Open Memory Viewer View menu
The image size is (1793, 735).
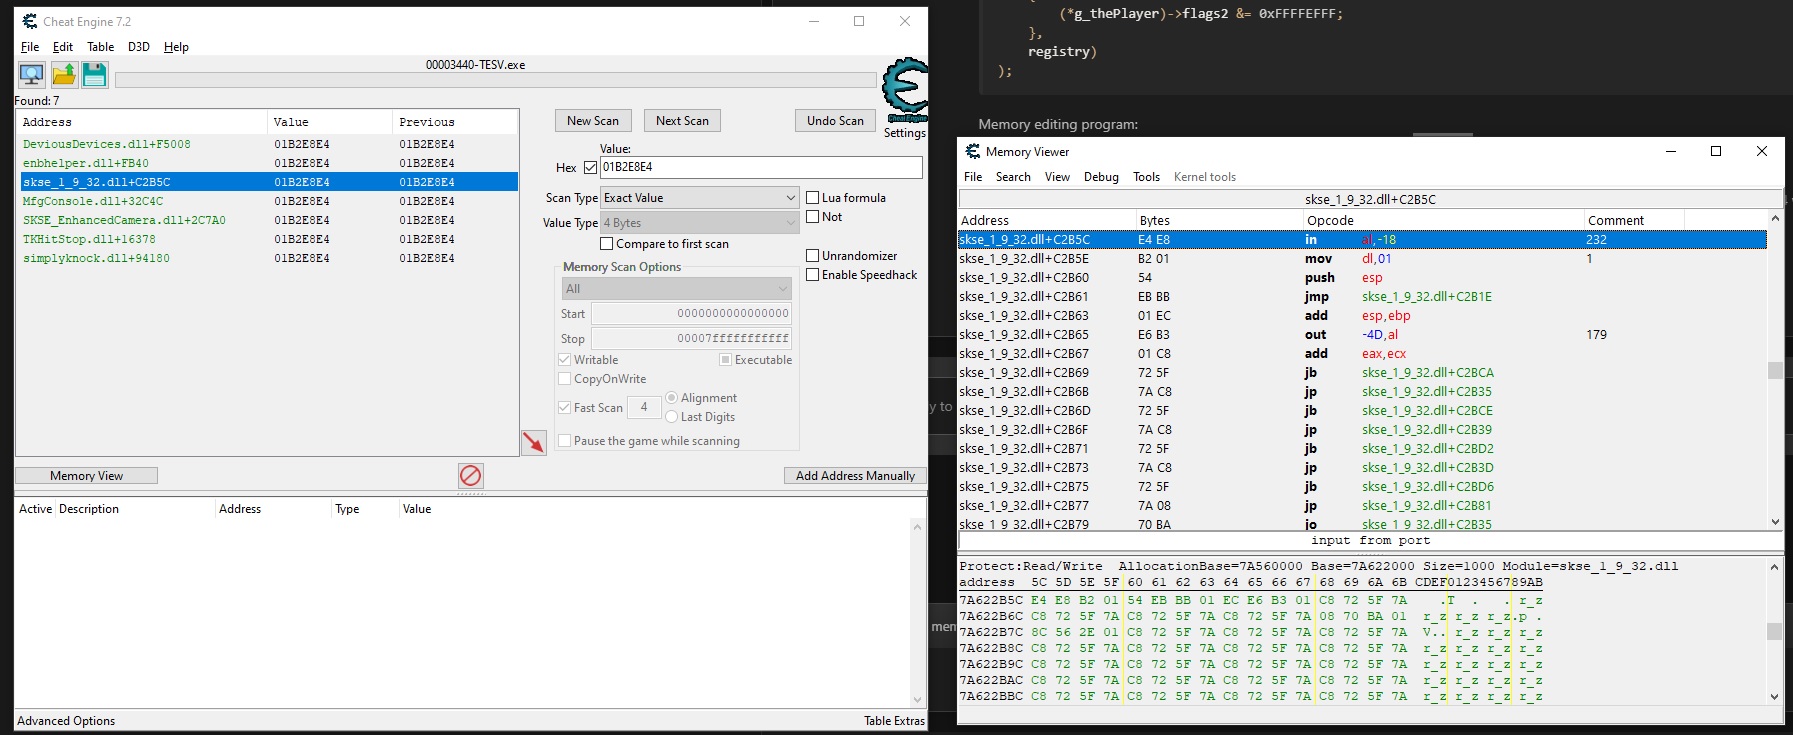pos(1057,177)
